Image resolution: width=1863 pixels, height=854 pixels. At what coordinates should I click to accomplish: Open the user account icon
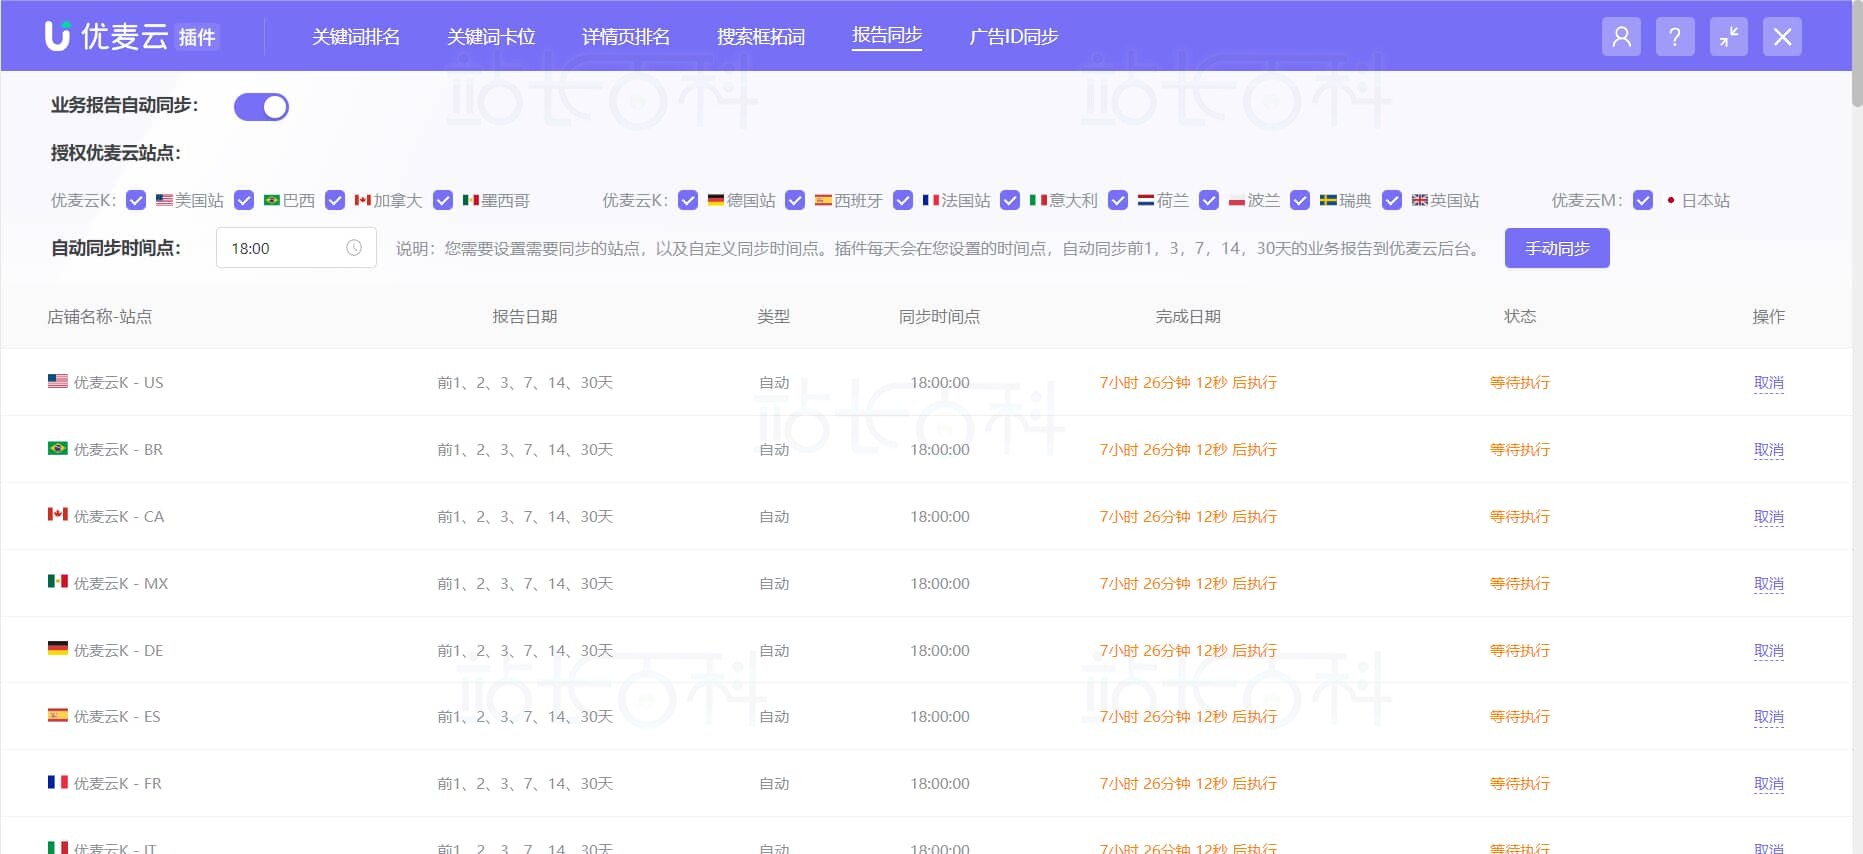coord(1621,37)
